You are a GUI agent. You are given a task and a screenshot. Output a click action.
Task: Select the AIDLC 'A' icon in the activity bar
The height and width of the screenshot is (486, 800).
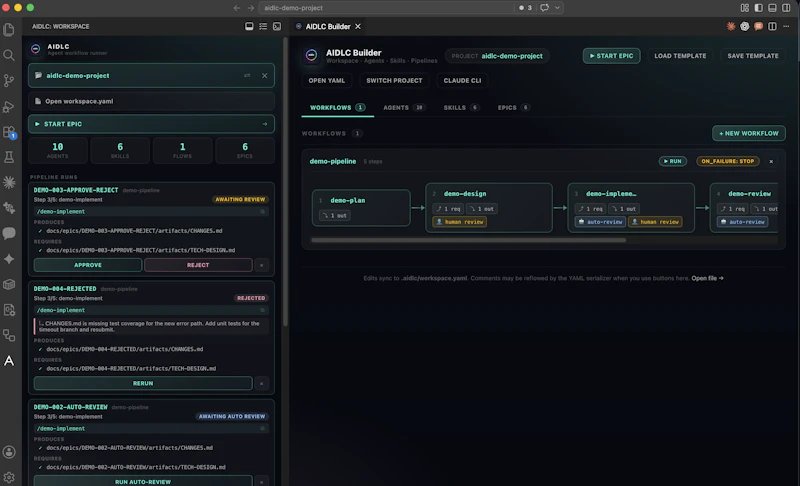pos(9,361)
